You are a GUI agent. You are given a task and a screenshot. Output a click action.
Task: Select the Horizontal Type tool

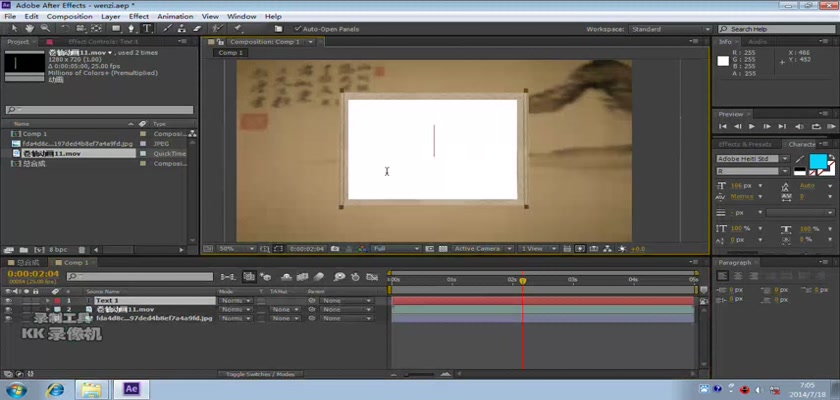click(x=146, y=29)
